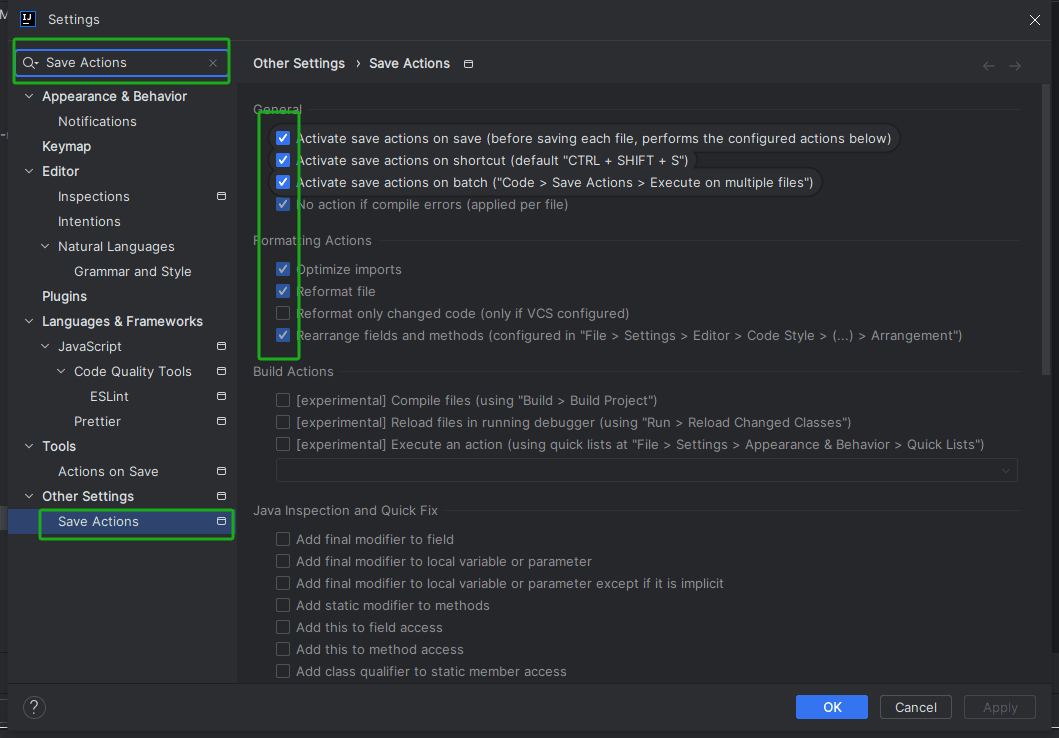Click Other Settings in the breadcrumb path
This screenshot has height=738, width=1059.
[298, 62]
